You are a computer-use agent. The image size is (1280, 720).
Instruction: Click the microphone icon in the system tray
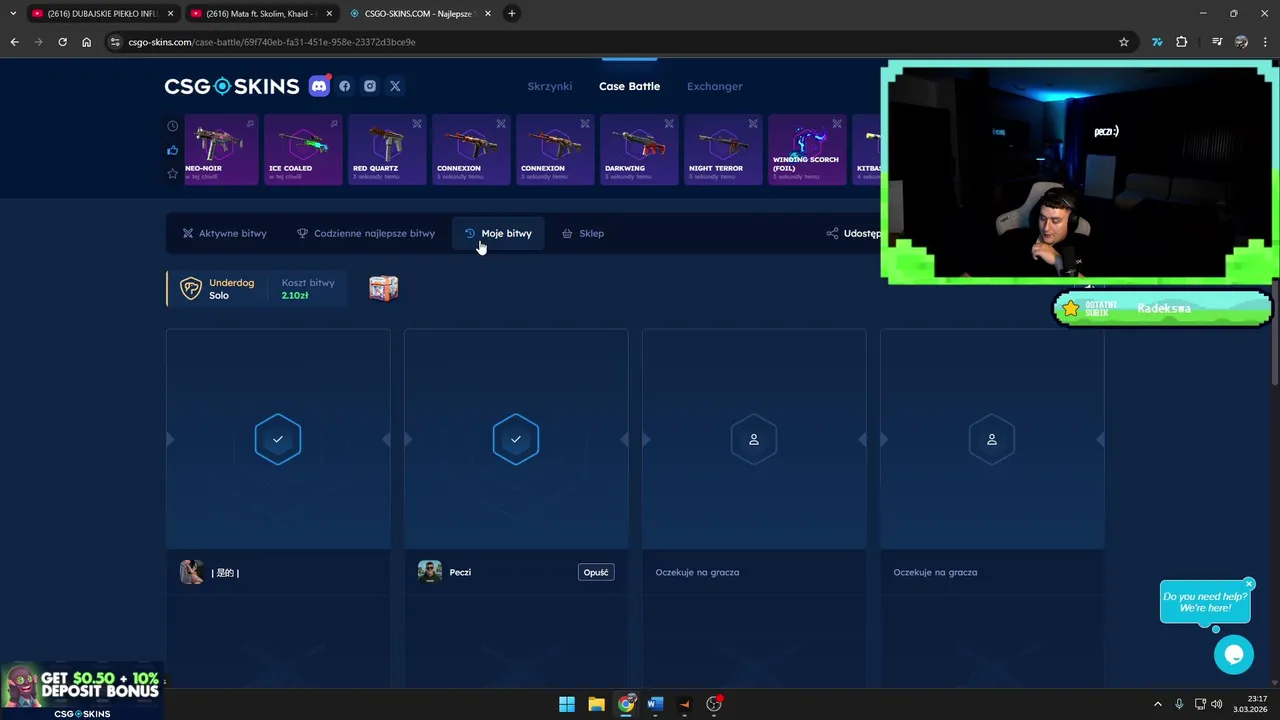point(1180,704)
